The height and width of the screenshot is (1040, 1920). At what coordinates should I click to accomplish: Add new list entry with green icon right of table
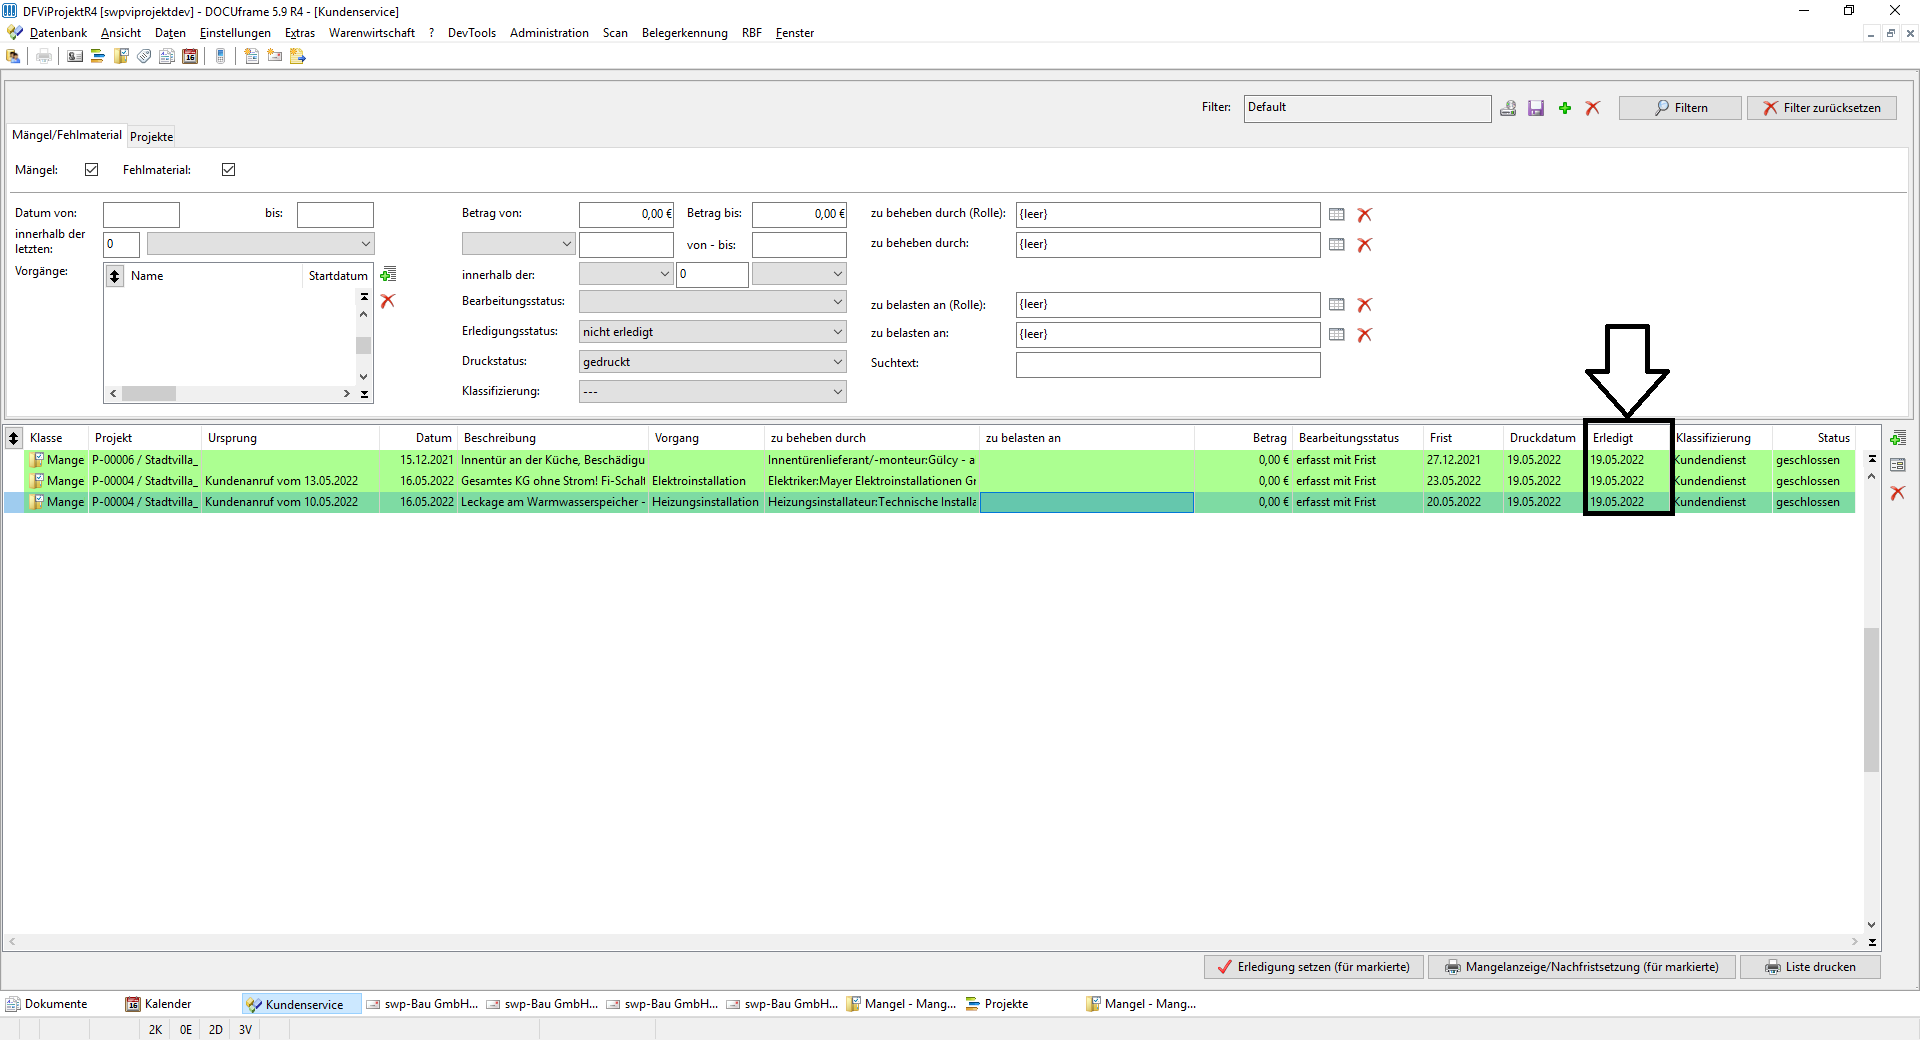pyautogui.click(x=1898, y=438)
